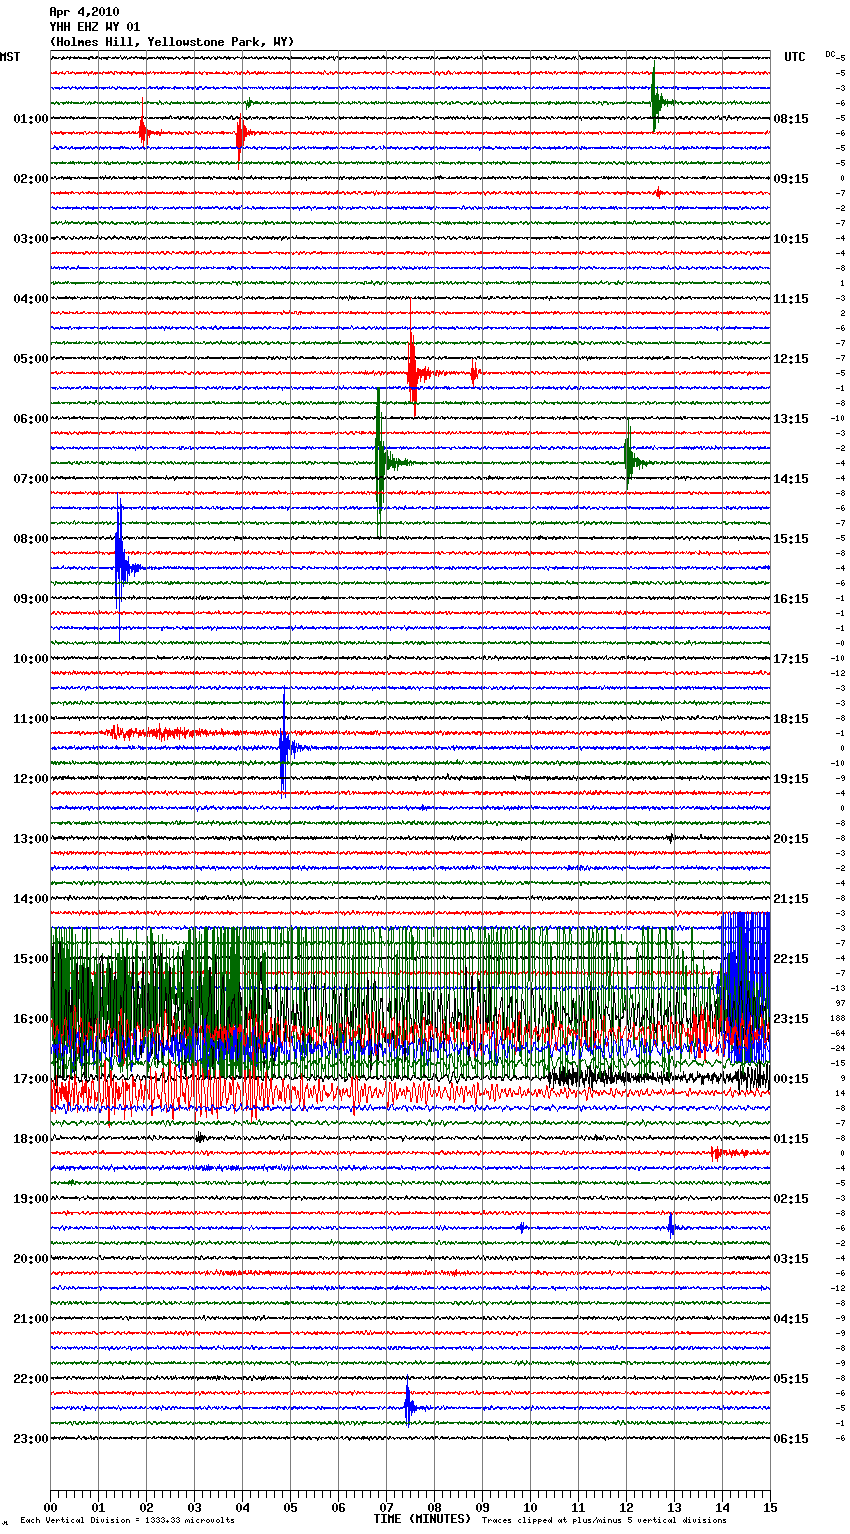Click the "05:00" MST time label

click(31, 359)
